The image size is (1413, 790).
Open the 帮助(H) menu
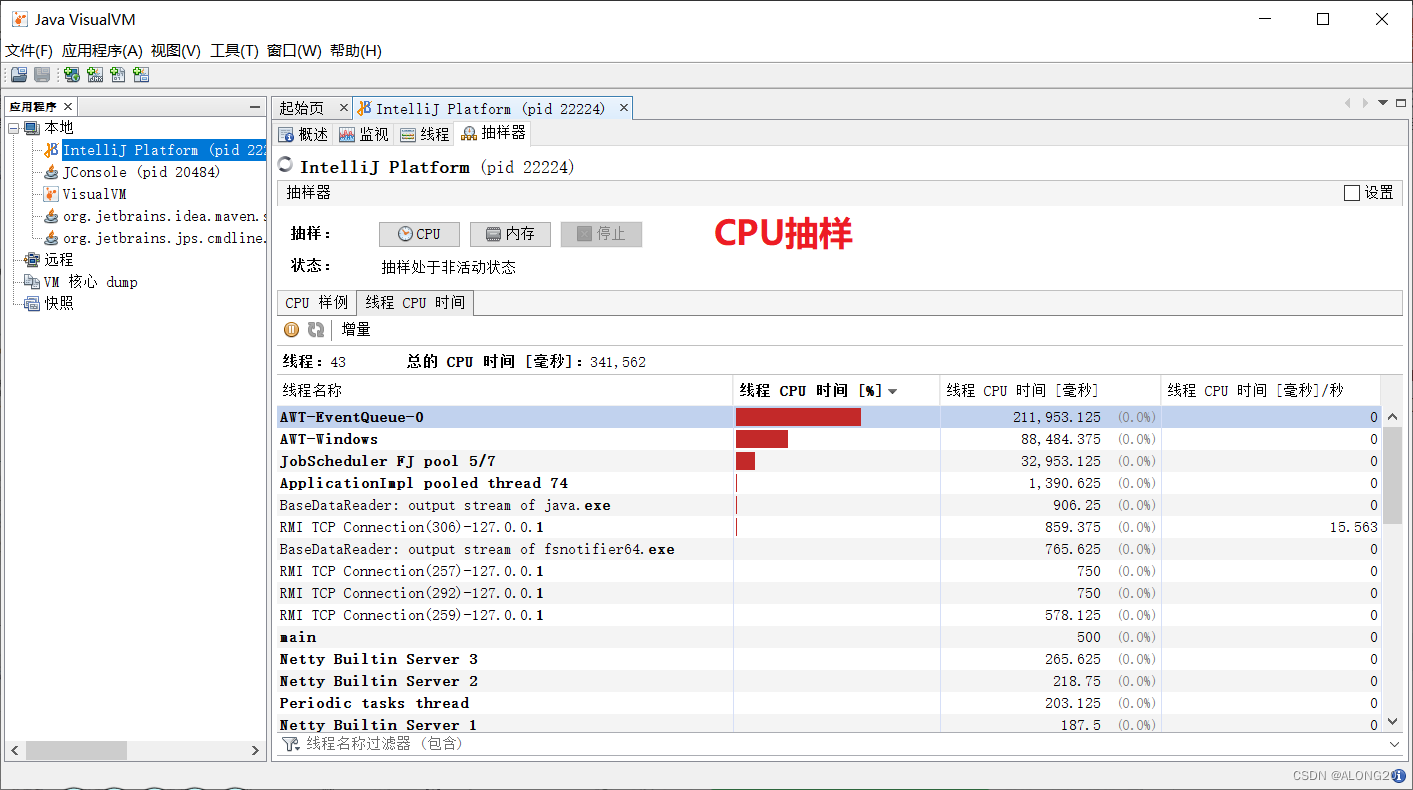click(x=356, y=51)
